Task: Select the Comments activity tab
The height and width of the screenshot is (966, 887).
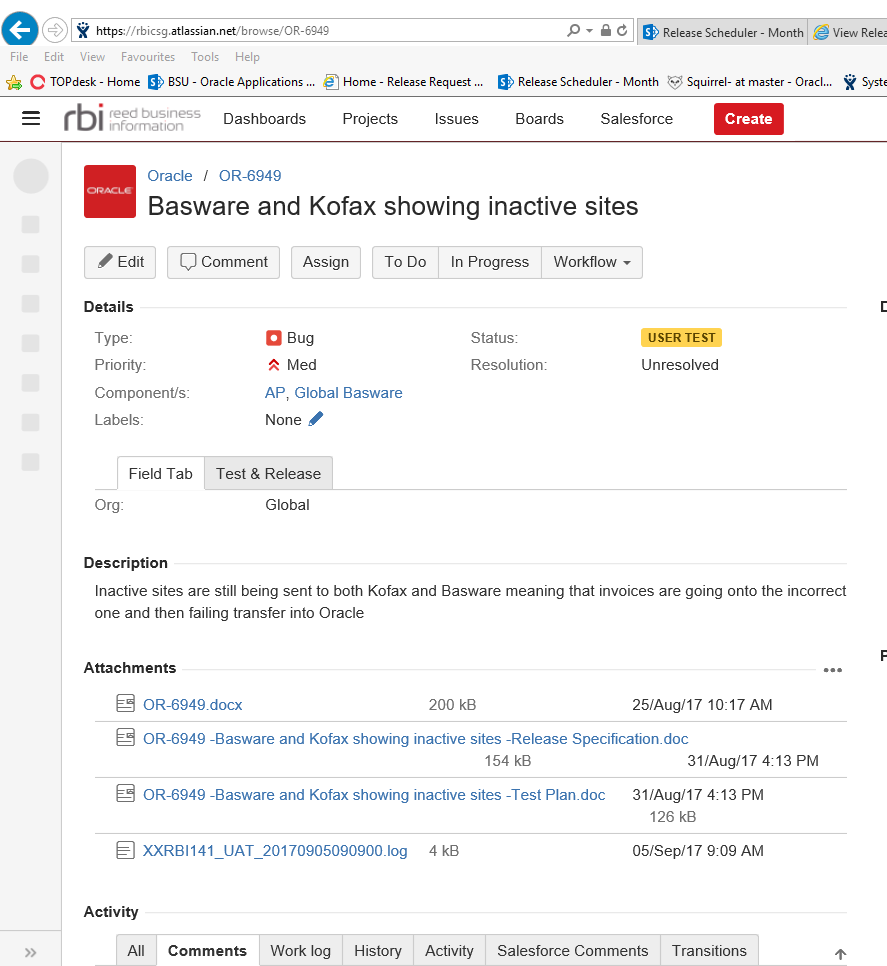Action: [208, 951]
